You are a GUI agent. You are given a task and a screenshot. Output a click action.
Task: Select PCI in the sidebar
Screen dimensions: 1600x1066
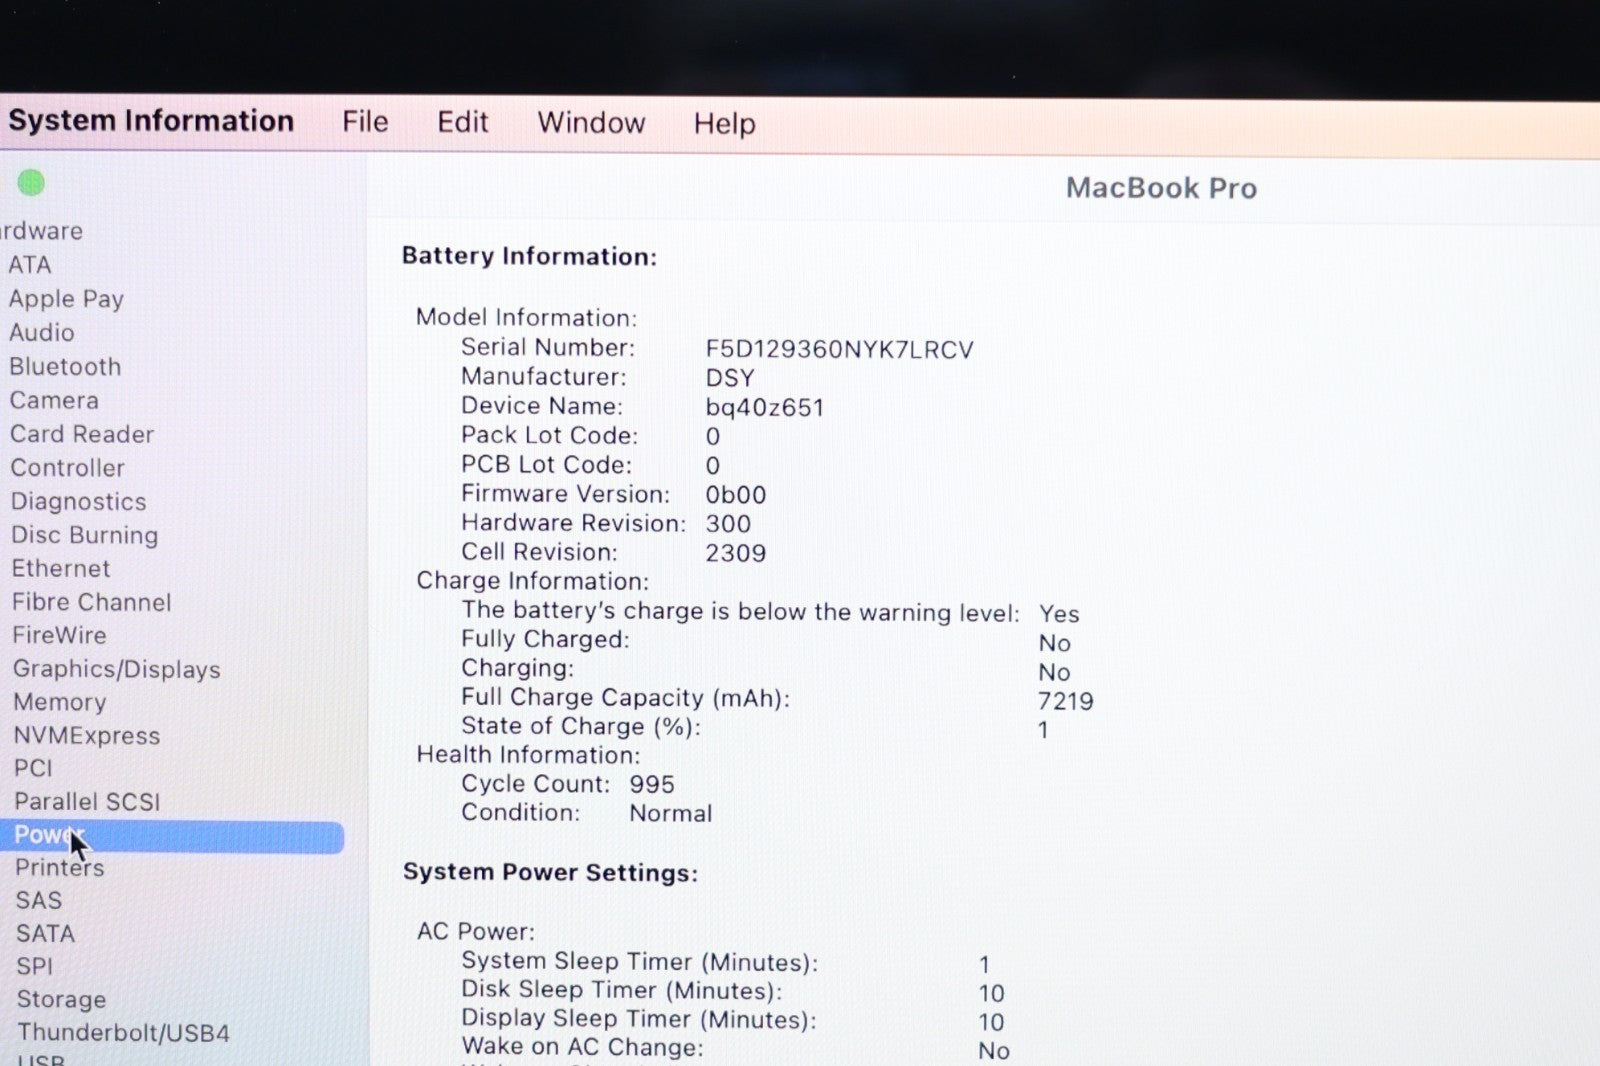33,768
